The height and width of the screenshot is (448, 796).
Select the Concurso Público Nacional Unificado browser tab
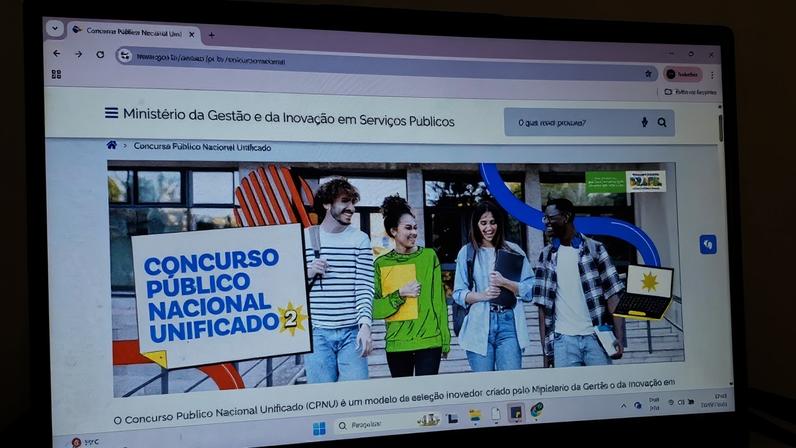[134, 33]
